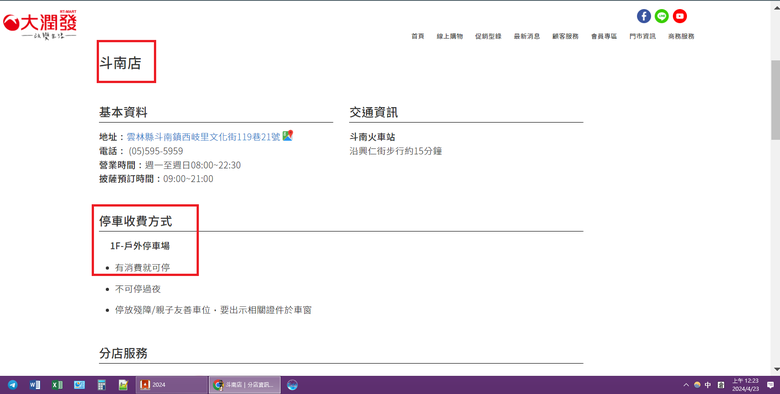Viewport: 780px width, 394px height.
Task: Open the notepad with green checkmark taskbar icon
Action: pos(123,385)
